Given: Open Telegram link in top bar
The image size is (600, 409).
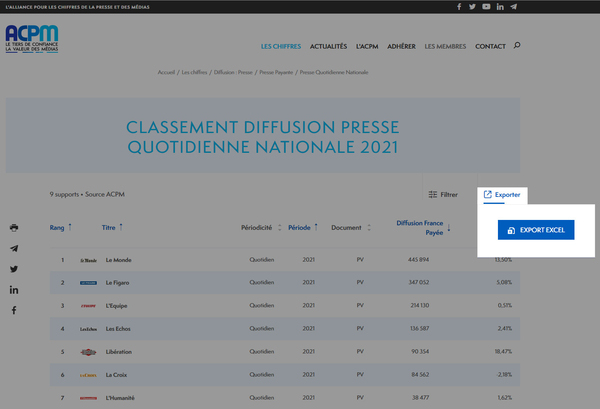Looking at the screenshot, I should tap(514, 7).
